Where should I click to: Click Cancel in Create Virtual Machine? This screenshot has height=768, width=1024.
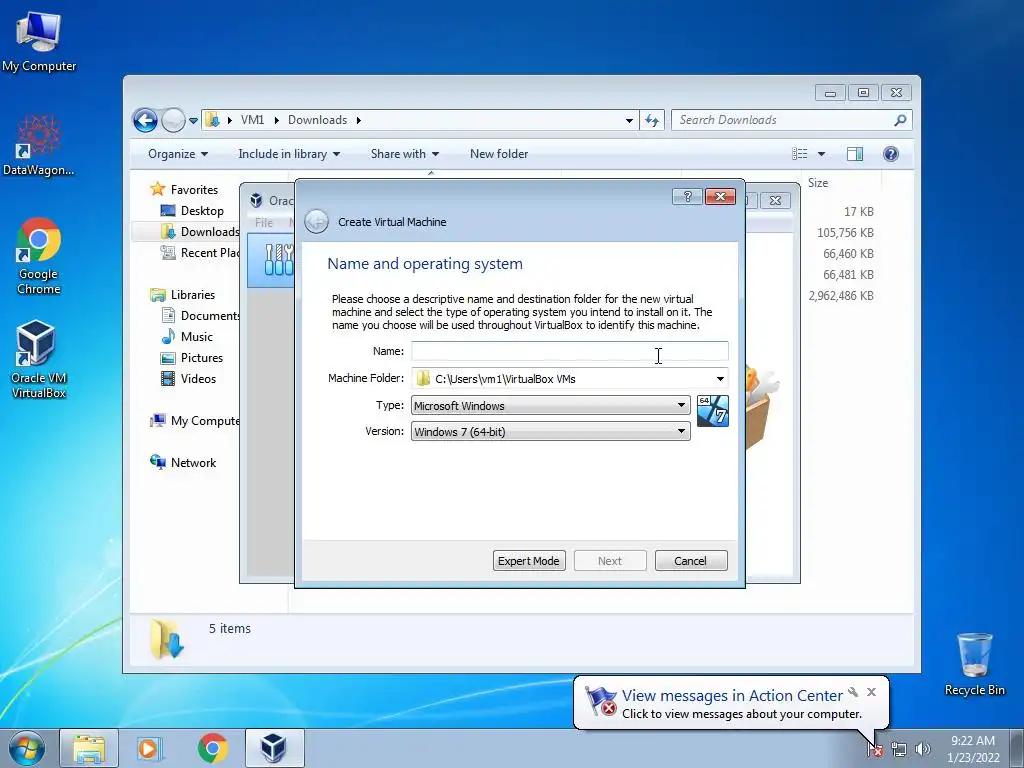tap(690, 561)
